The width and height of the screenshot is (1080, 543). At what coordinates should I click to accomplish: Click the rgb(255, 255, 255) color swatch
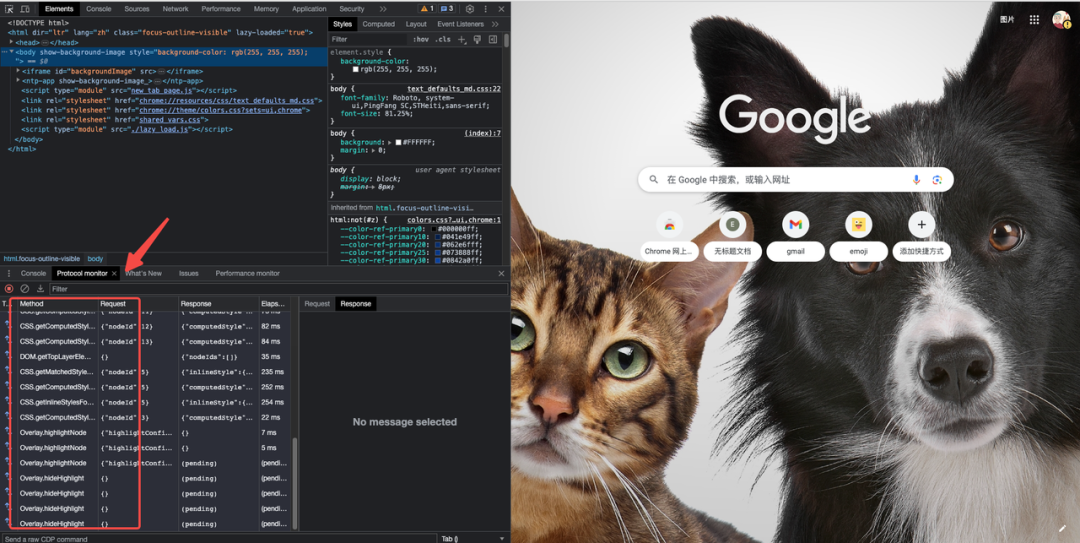pyautogui.click(x=355, y=69)
